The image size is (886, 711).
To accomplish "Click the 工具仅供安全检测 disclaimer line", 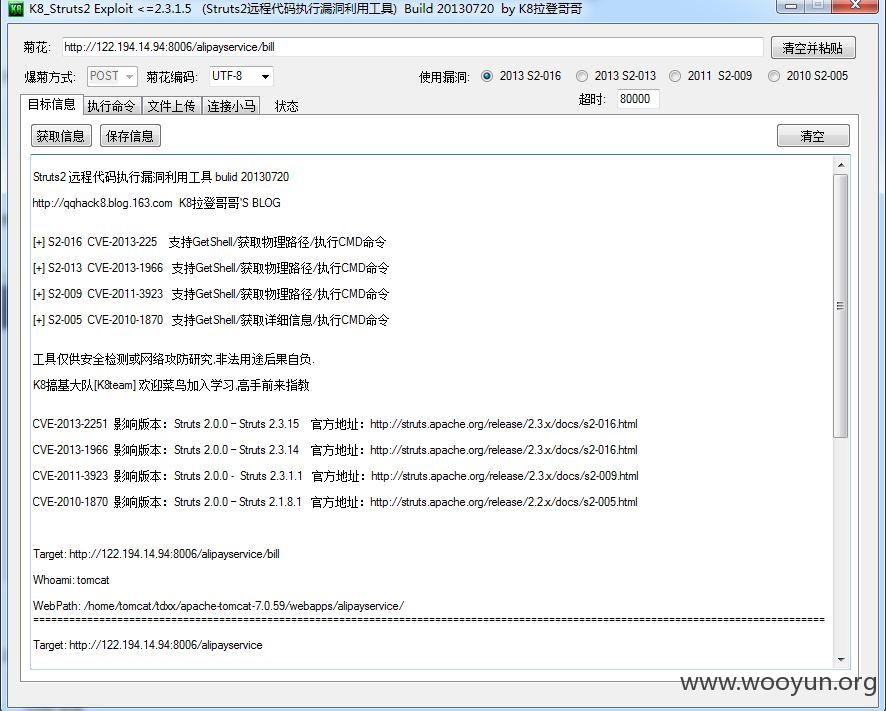I will [173, 359].
